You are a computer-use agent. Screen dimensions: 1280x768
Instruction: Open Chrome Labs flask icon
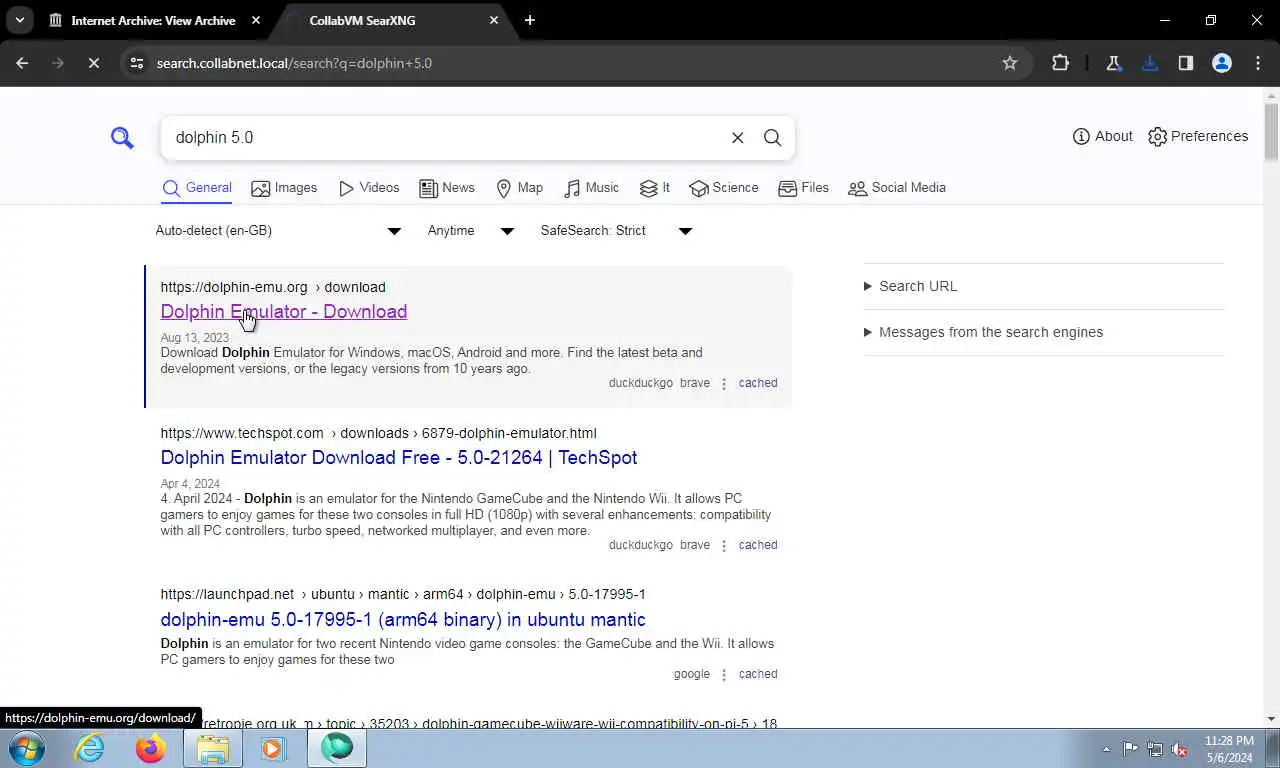(1113, 63)
